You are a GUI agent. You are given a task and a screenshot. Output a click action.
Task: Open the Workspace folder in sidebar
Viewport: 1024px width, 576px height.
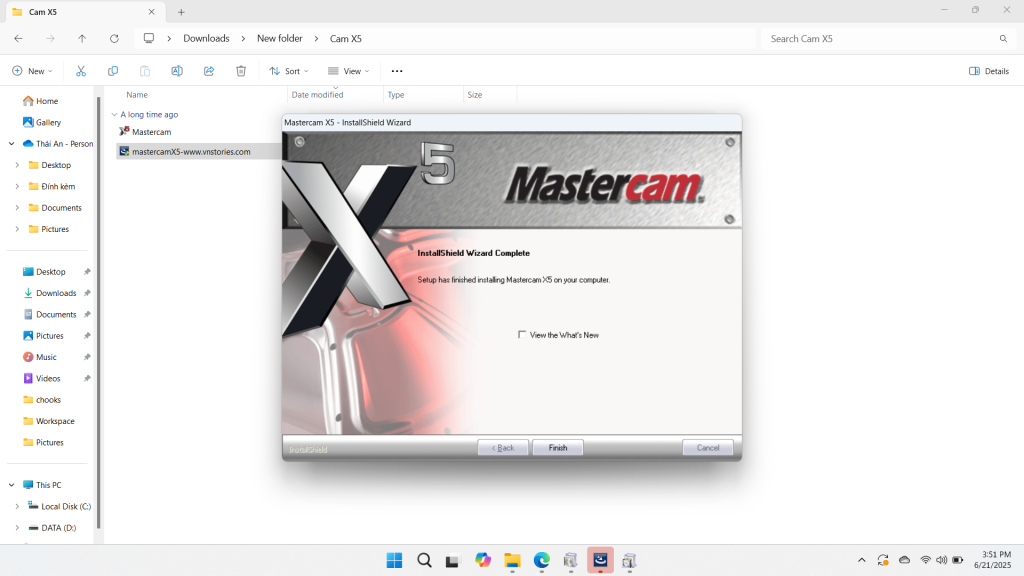[x=55, y=421]
